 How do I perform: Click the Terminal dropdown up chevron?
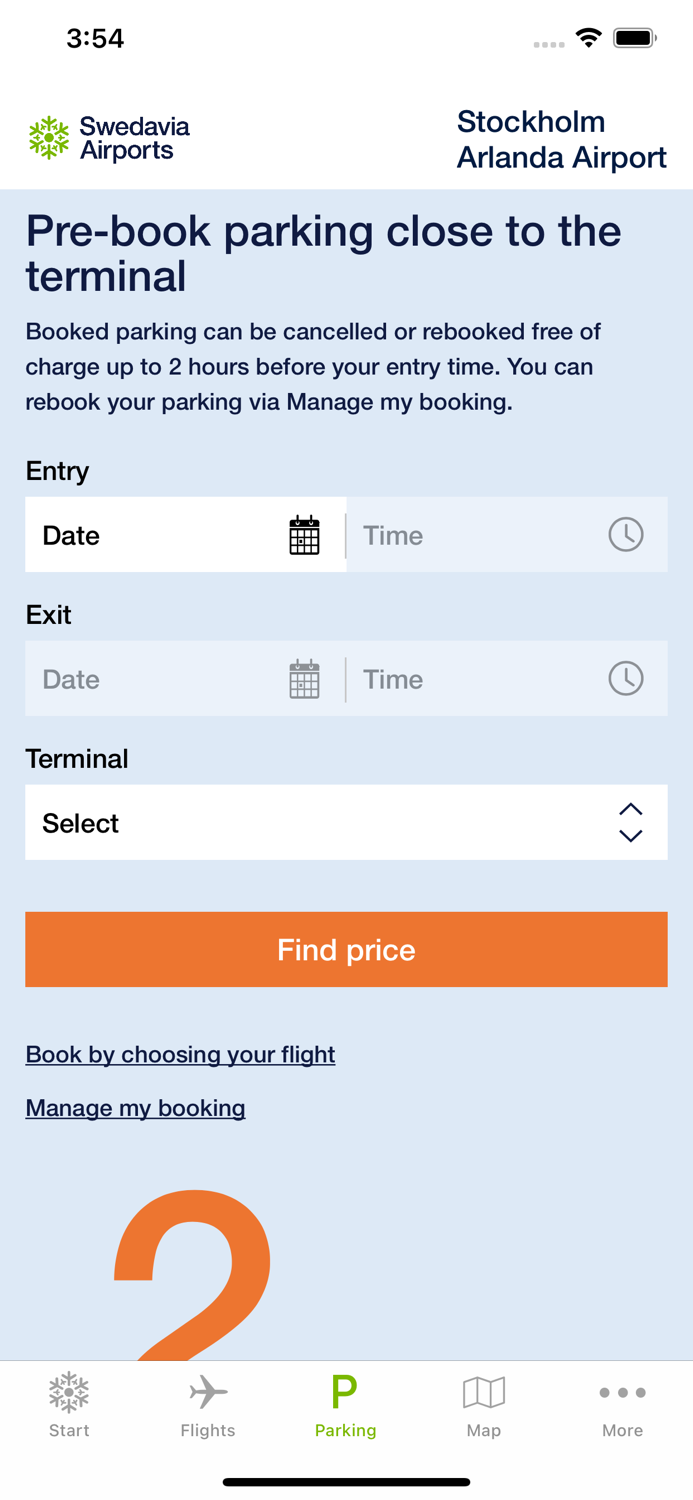click(x=630, y=810)
